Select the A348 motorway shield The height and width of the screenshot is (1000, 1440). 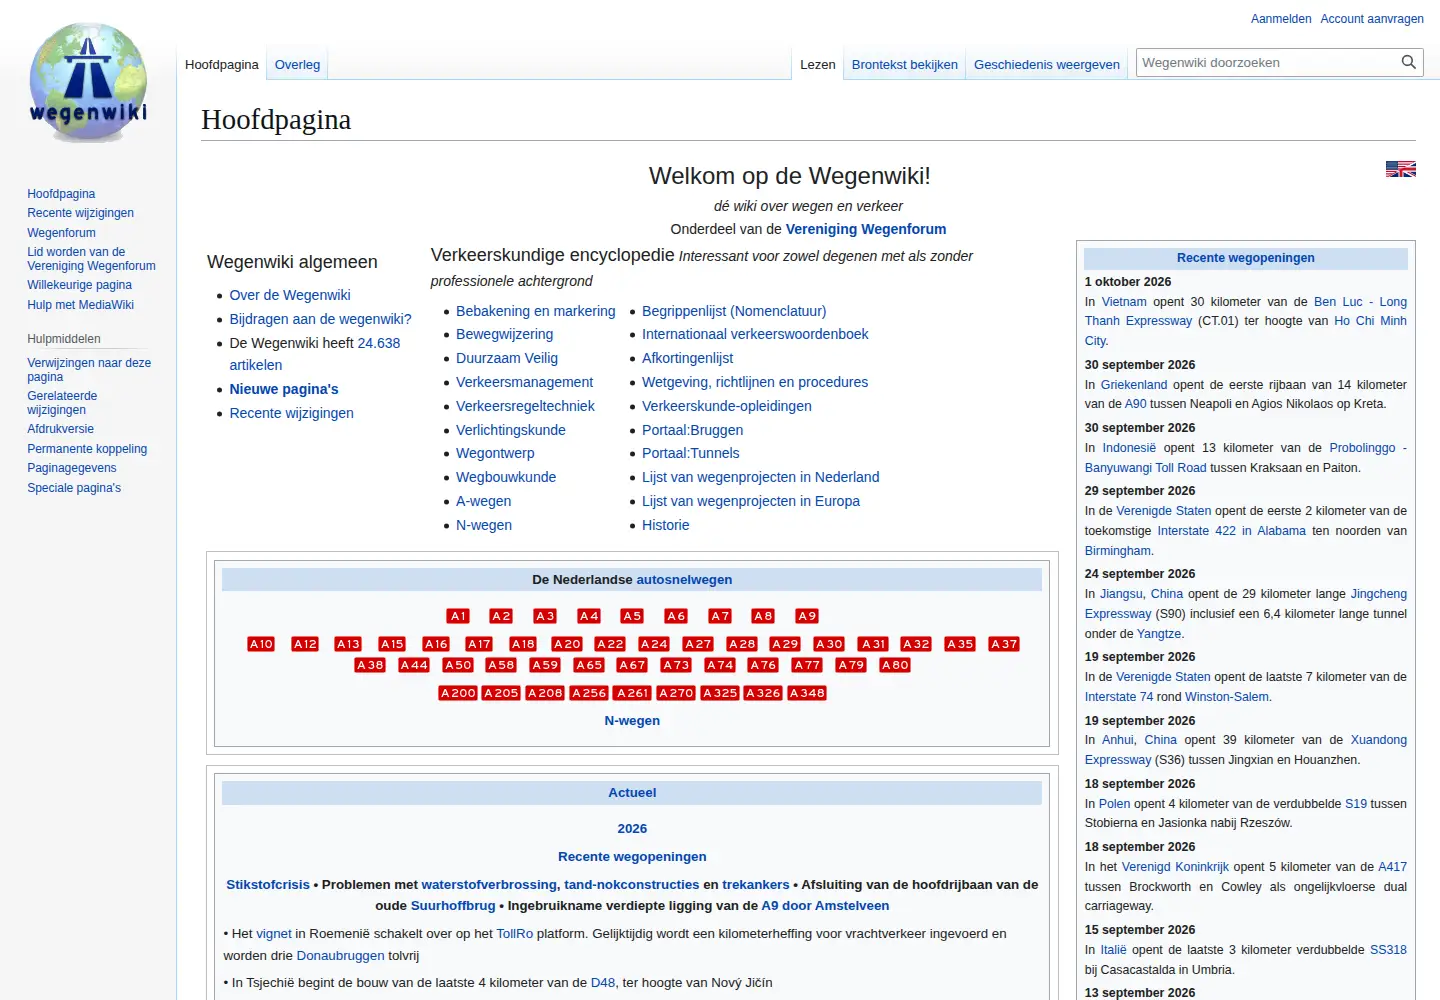click(807, 693)
